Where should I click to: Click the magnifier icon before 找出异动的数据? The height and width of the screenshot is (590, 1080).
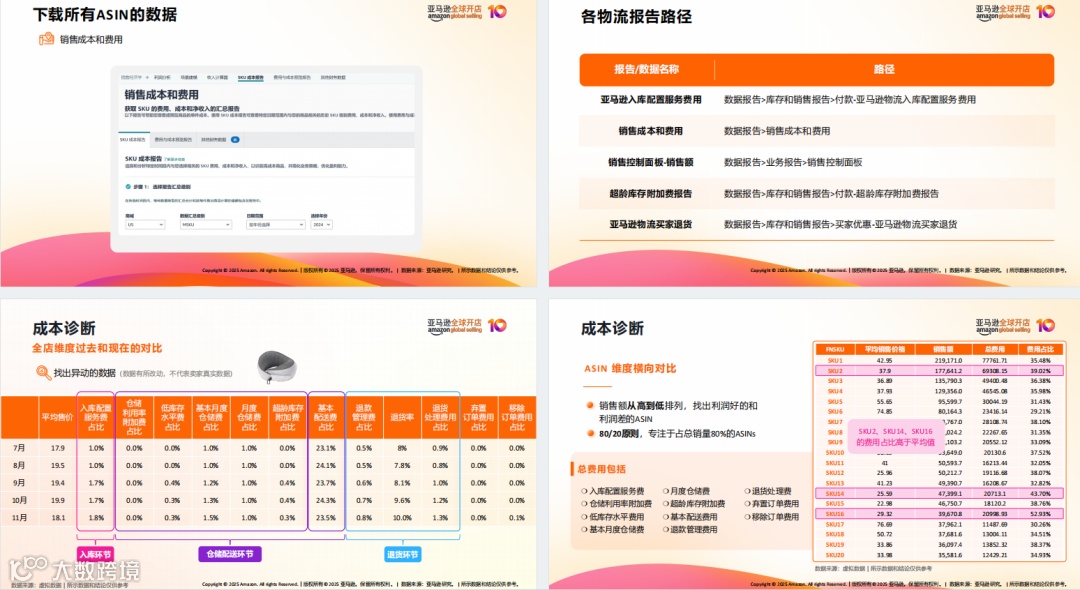tap(43, 372)
